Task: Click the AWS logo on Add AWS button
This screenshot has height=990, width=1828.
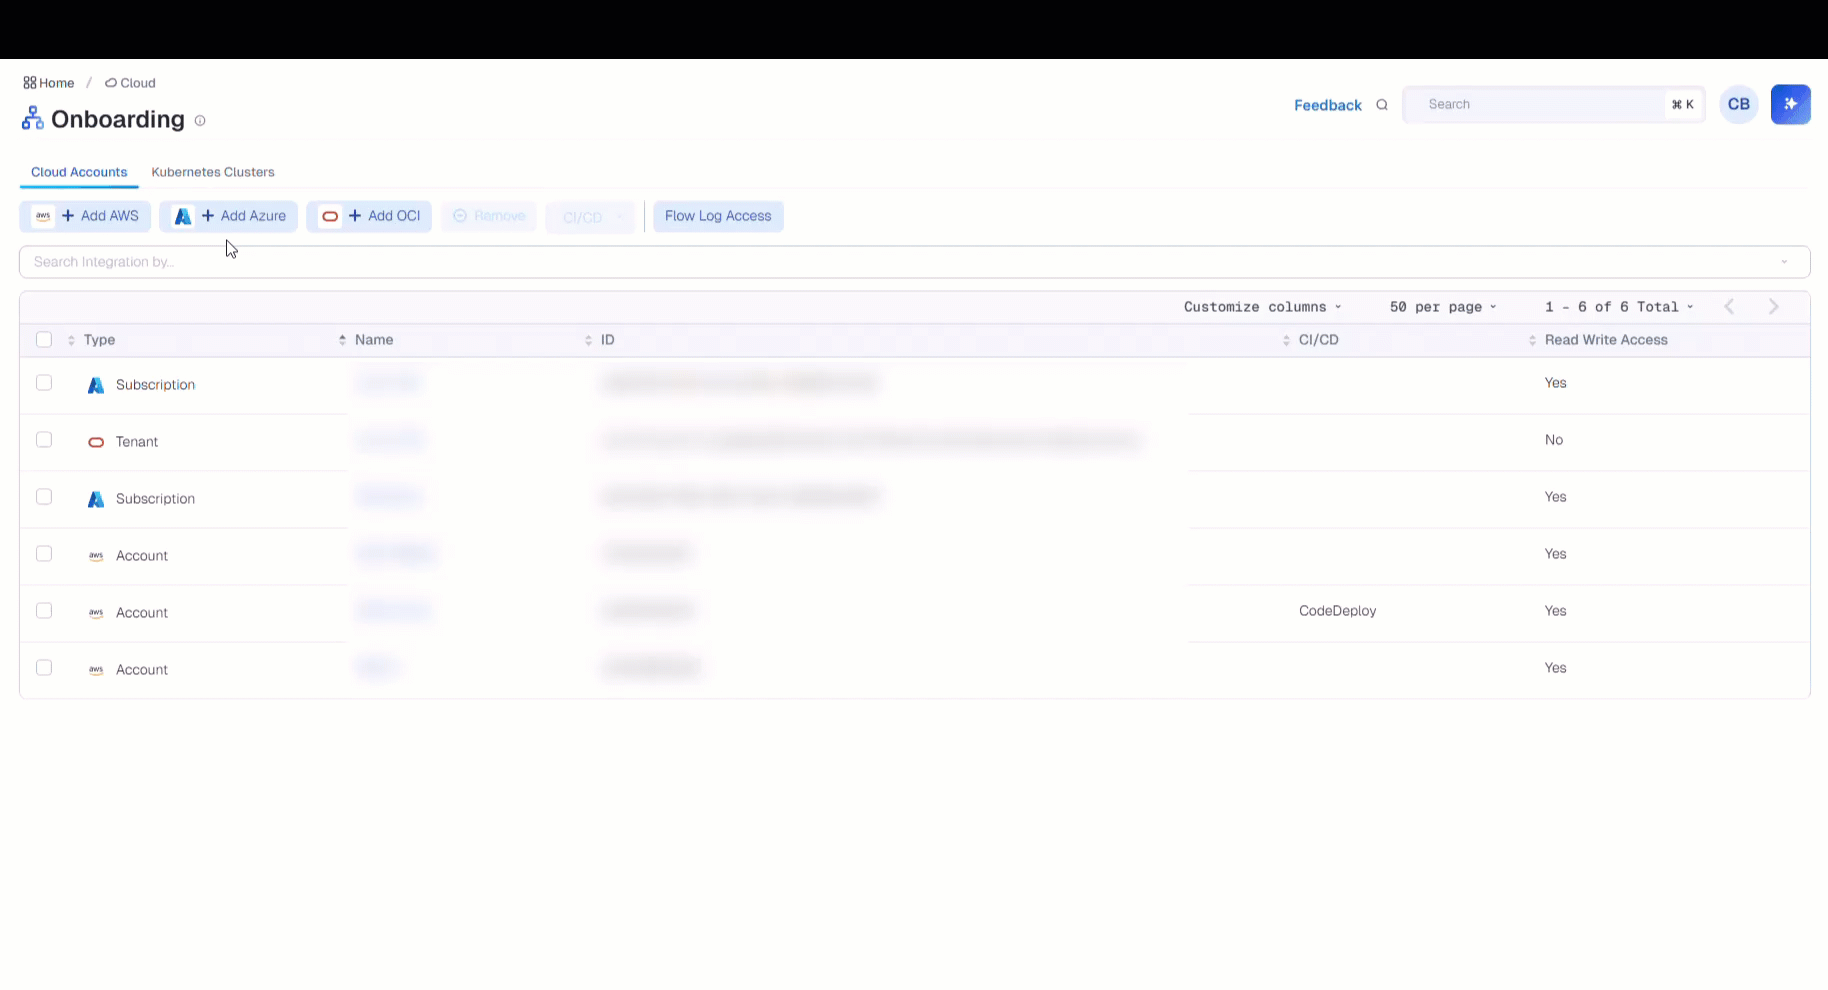Action: coord(43,216)
